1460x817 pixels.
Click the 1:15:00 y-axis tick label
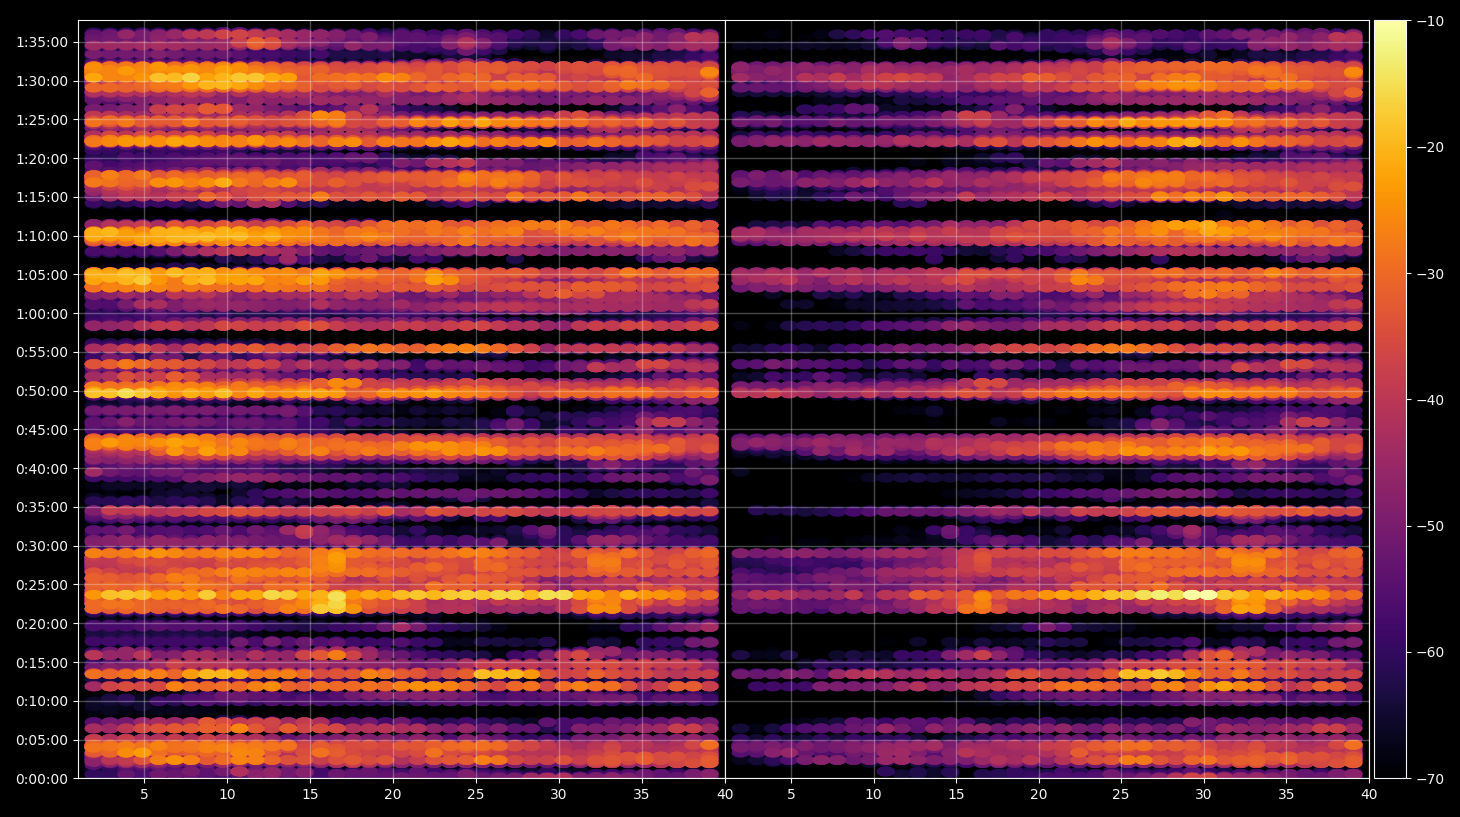42,197
